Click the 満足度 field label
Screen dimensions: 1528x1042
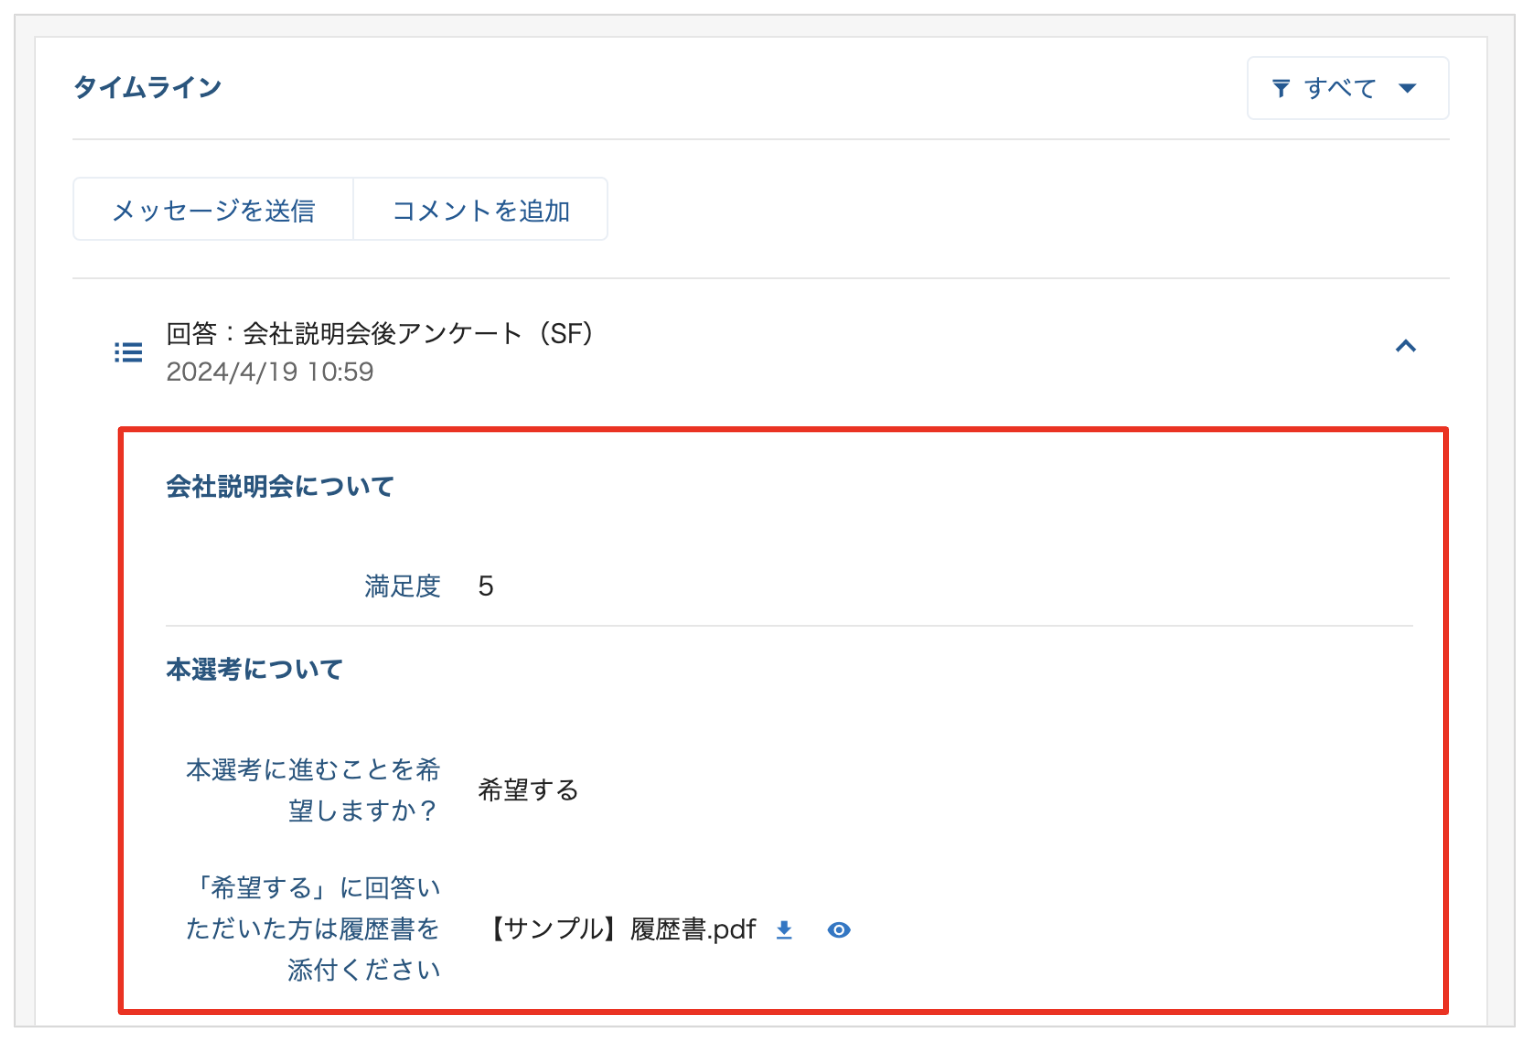point(402,586)
